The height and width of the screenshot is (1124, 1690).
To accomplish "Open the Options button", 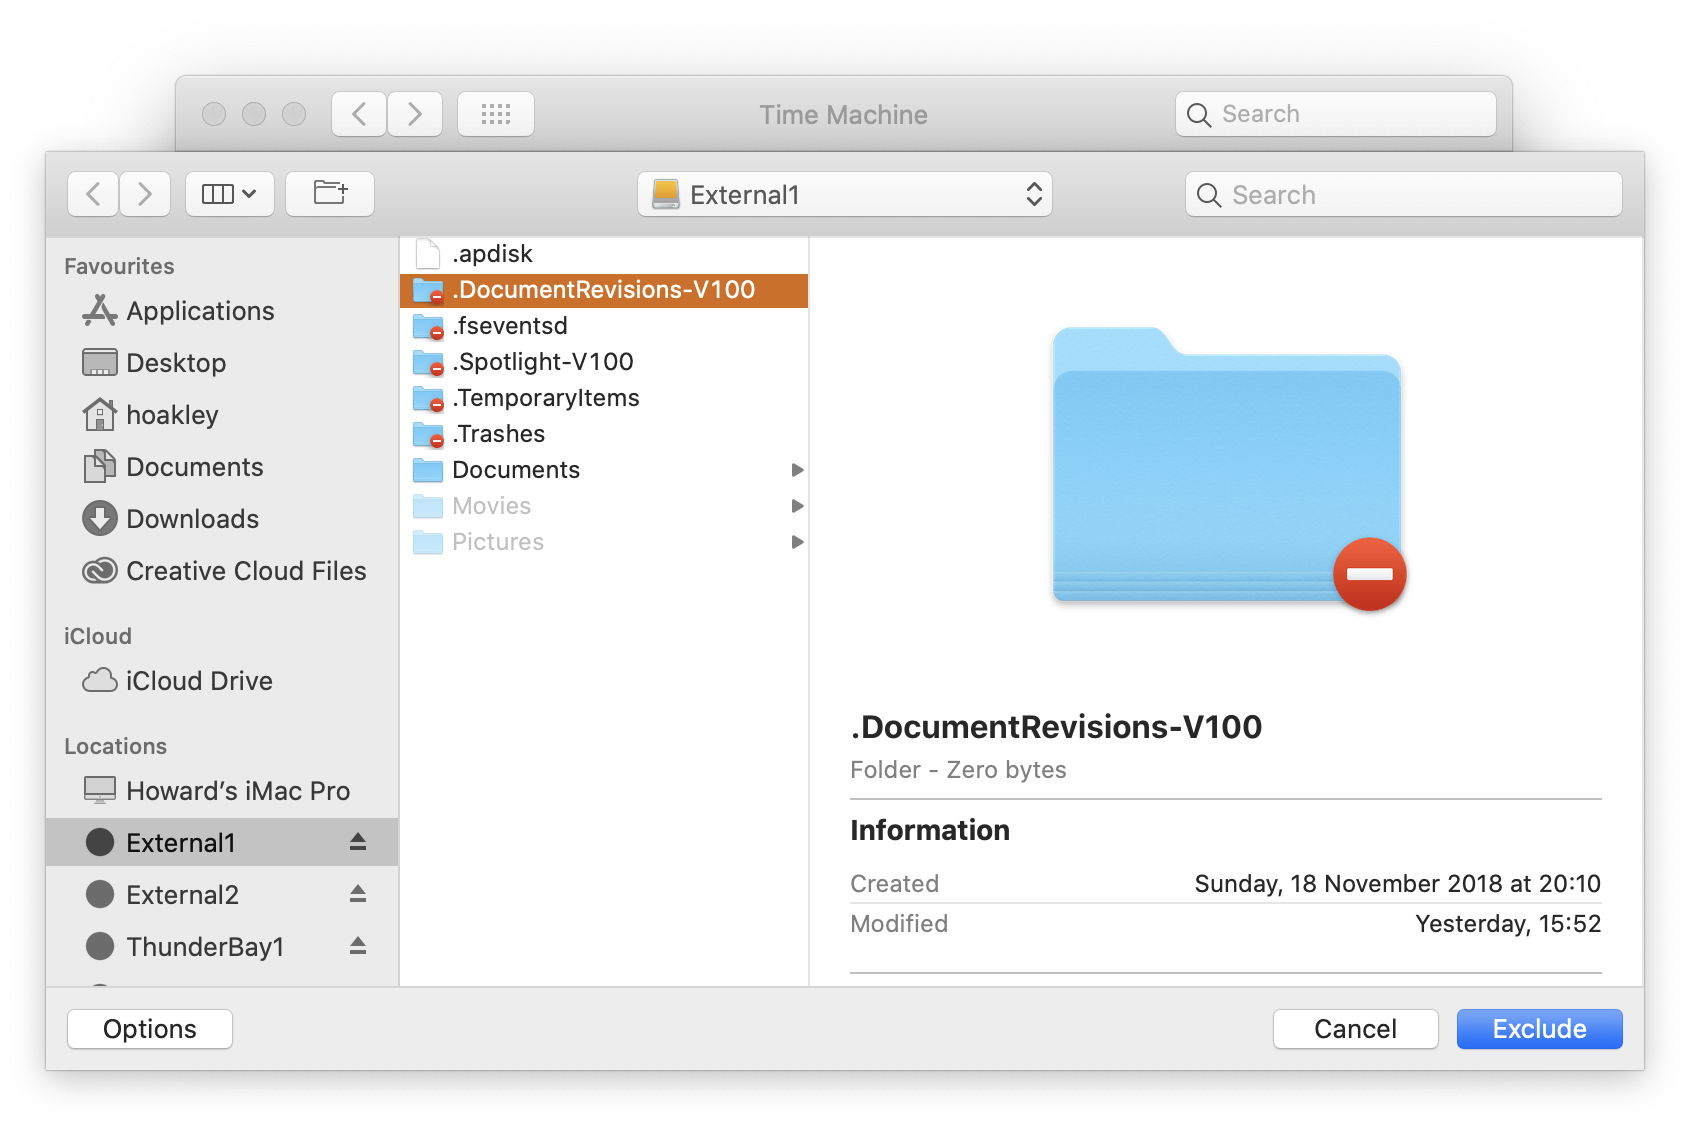I will pyautogui.click(x=150, y=1029).
